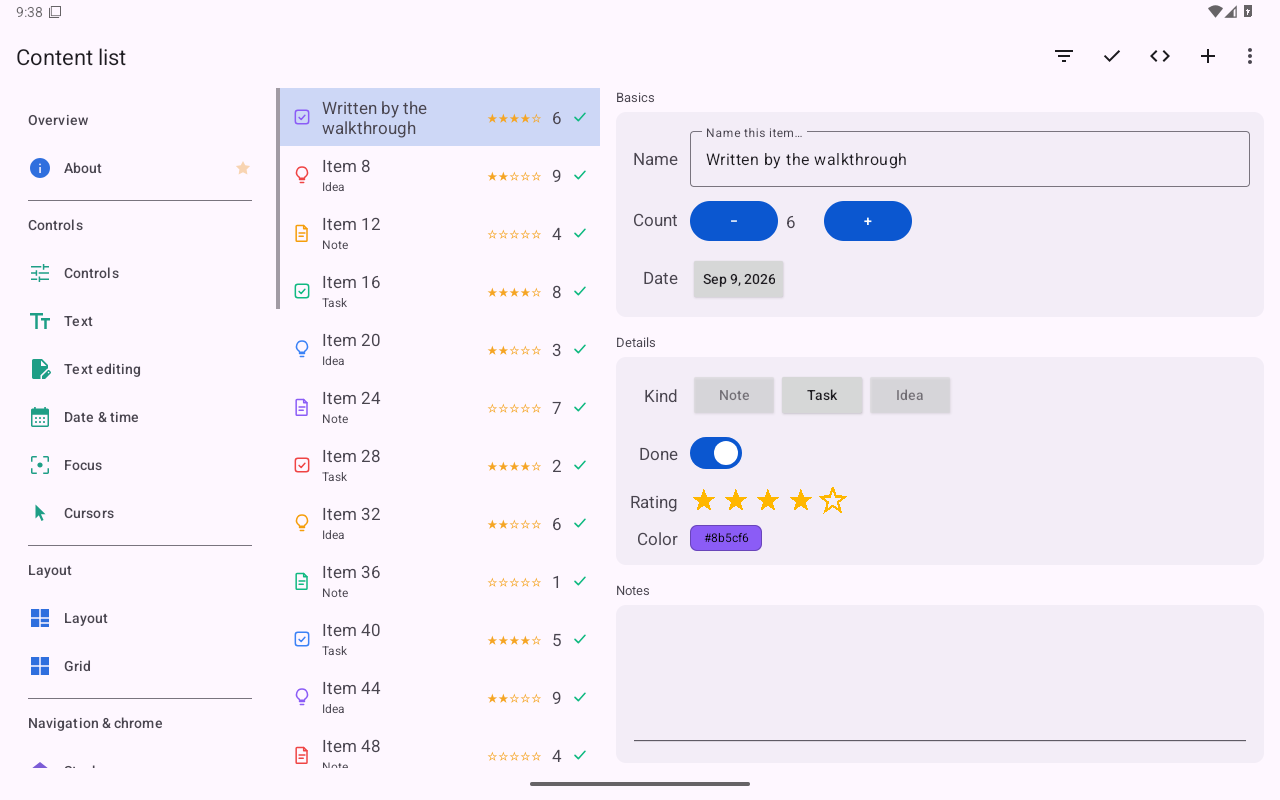Click the About info icon
The height and width of the screenshot is (800, 1280).
(x=40, y=168)
